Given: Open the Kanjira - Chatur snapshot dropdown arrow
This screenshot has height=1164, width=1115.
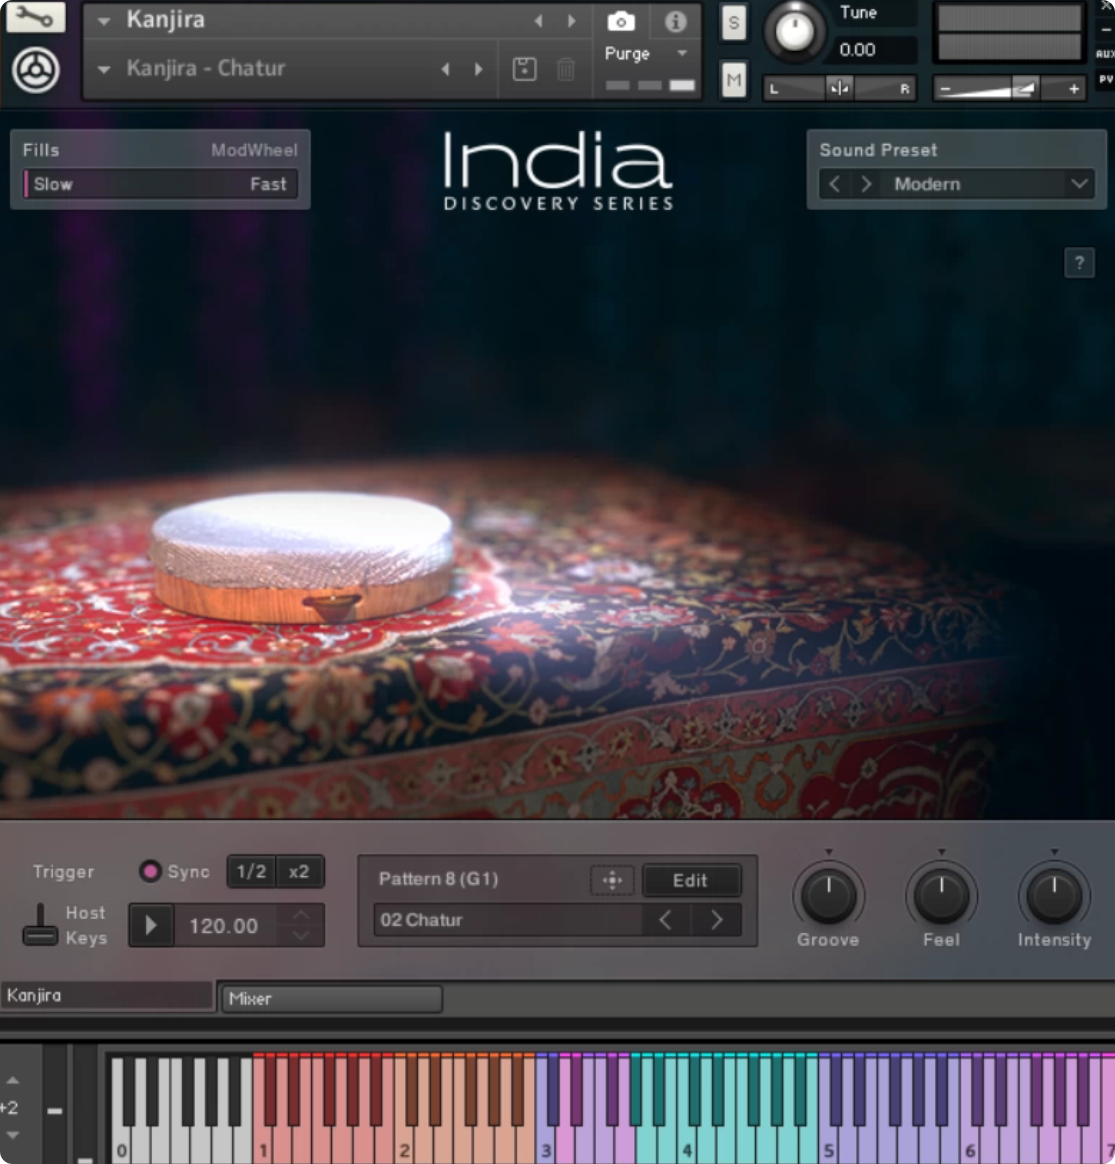Looking at the screenshot, I should point(104,69).
